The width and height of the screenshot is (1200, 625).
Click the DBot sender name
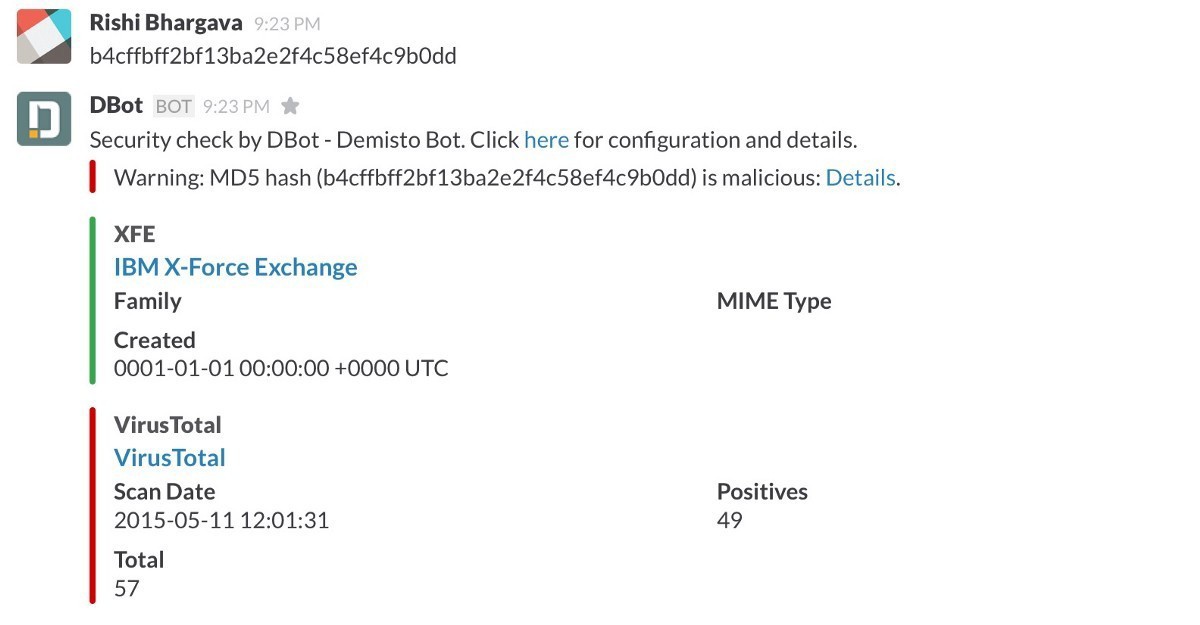click(x=116, y=105)
